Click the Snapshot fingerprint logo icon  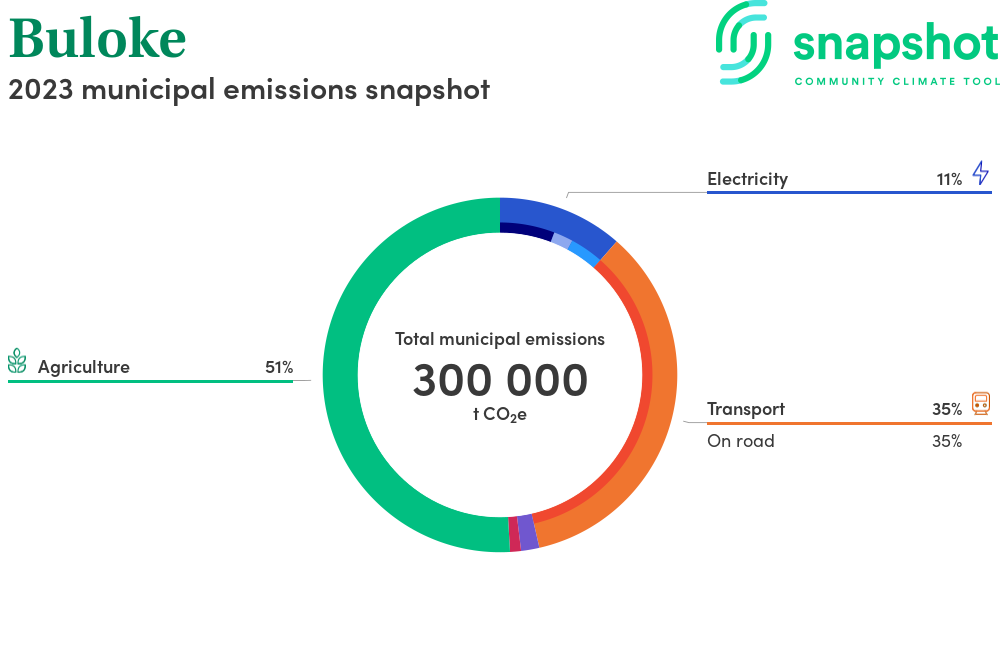pyautogui.click(x=745, y=41)
